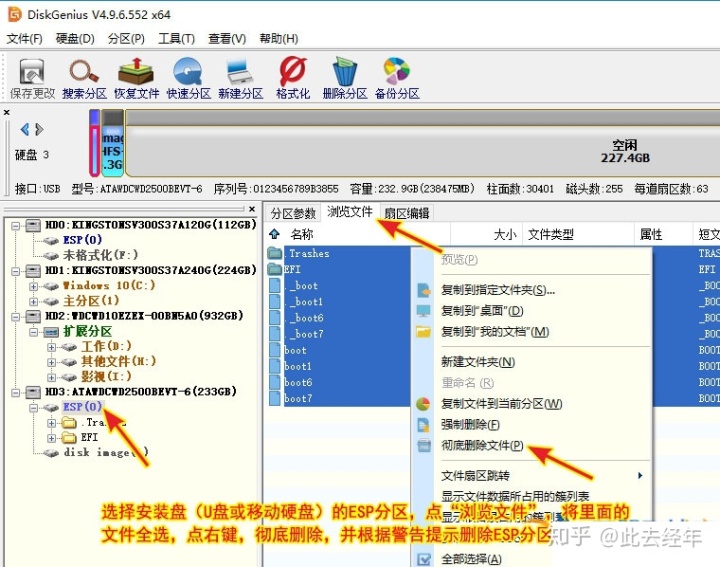
Task: Click the Format (格式化) toolbar icon
Action: tap(293, 79)
